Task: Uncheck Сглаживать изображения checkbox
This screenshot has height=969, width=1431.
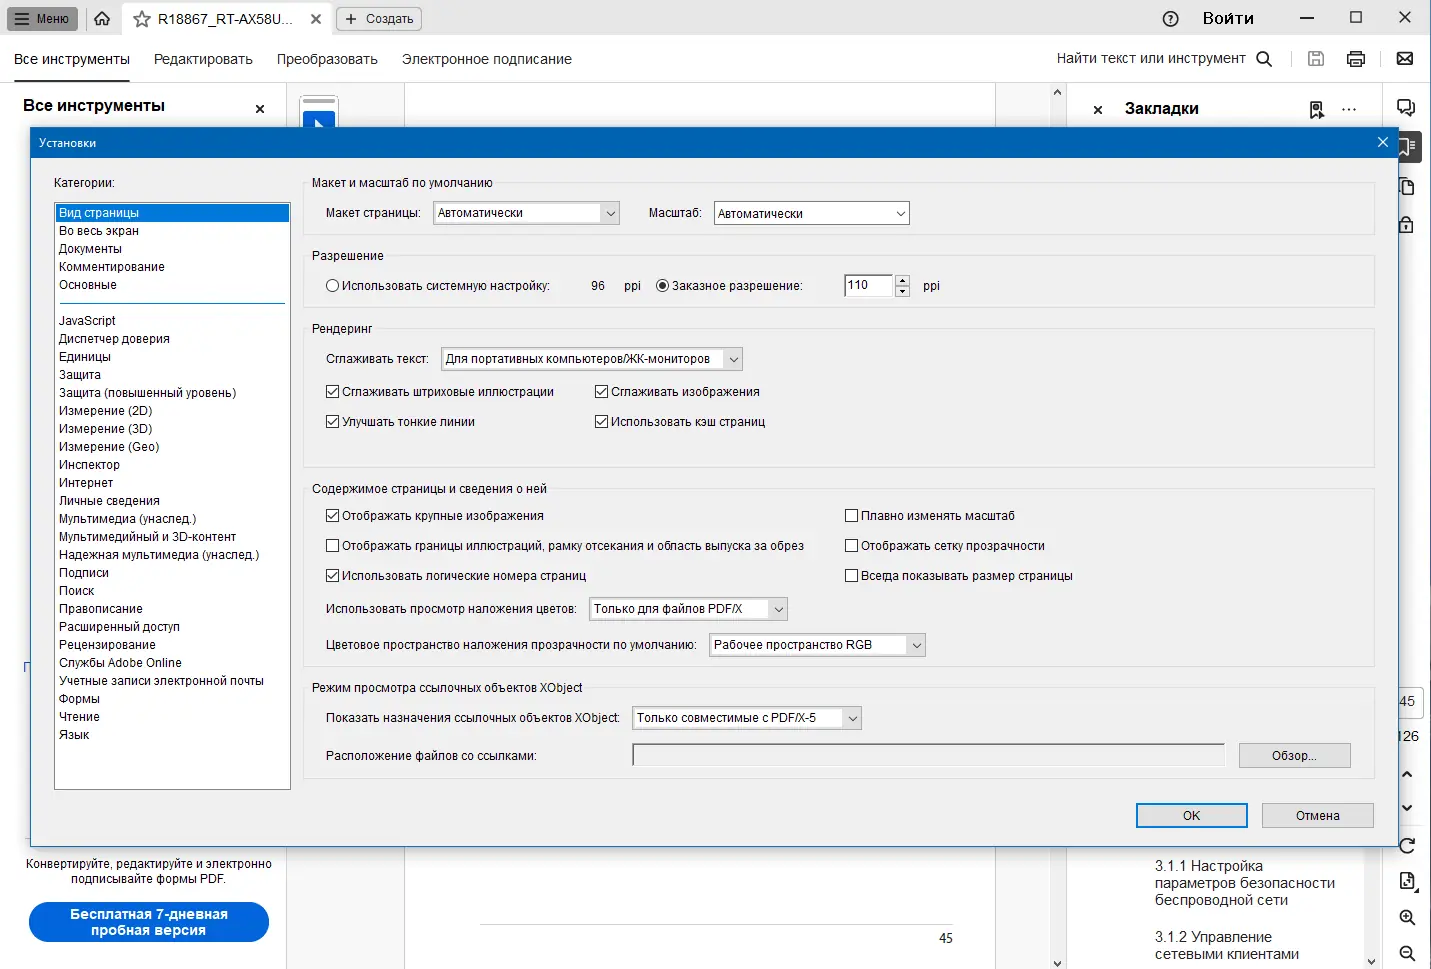Action: point(601,392)
